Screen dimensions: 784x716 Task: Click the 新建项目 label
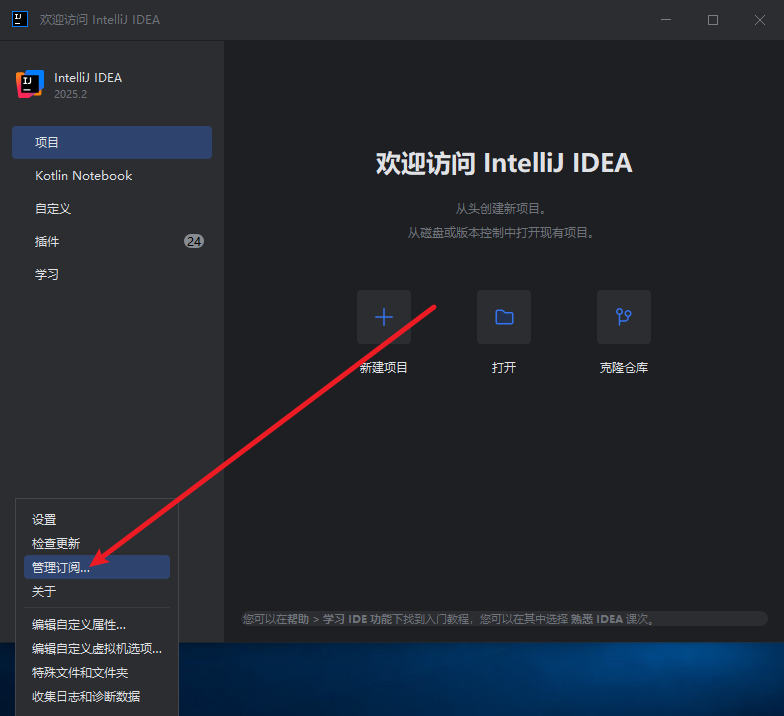tap(384, 368)
